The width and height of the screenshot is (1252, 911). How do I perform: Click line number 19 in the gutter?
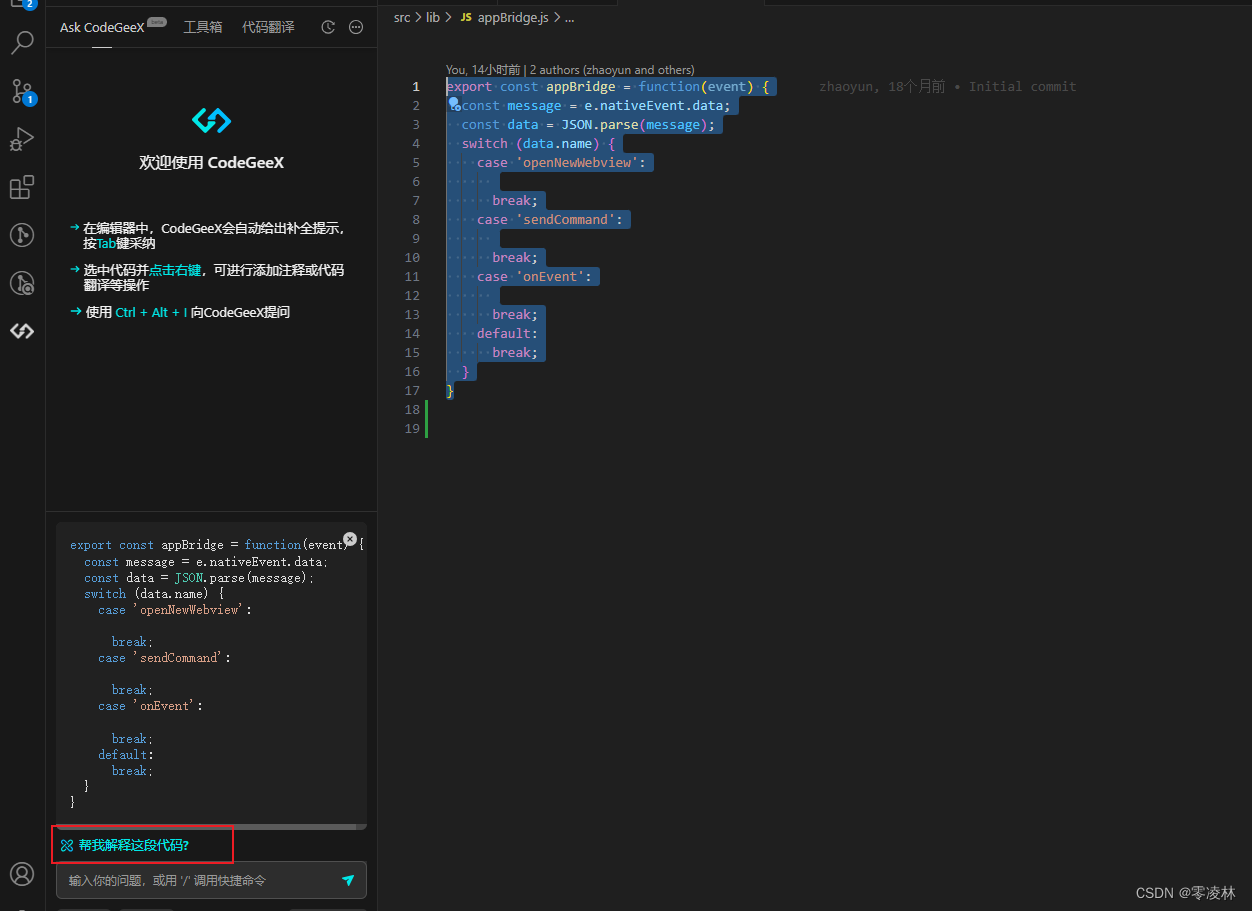(x=413, y=429)
